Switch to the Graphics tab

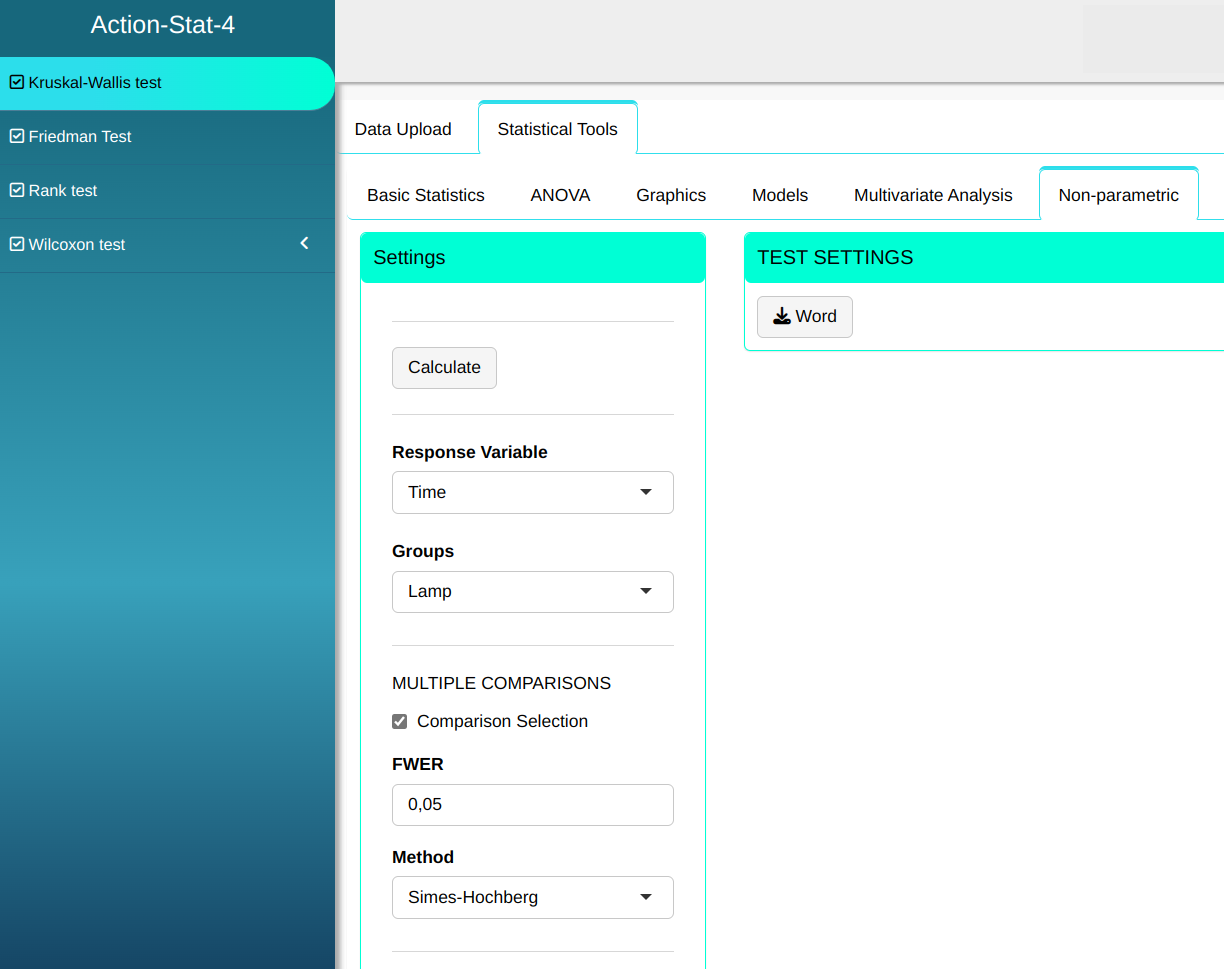coord(671,196)
